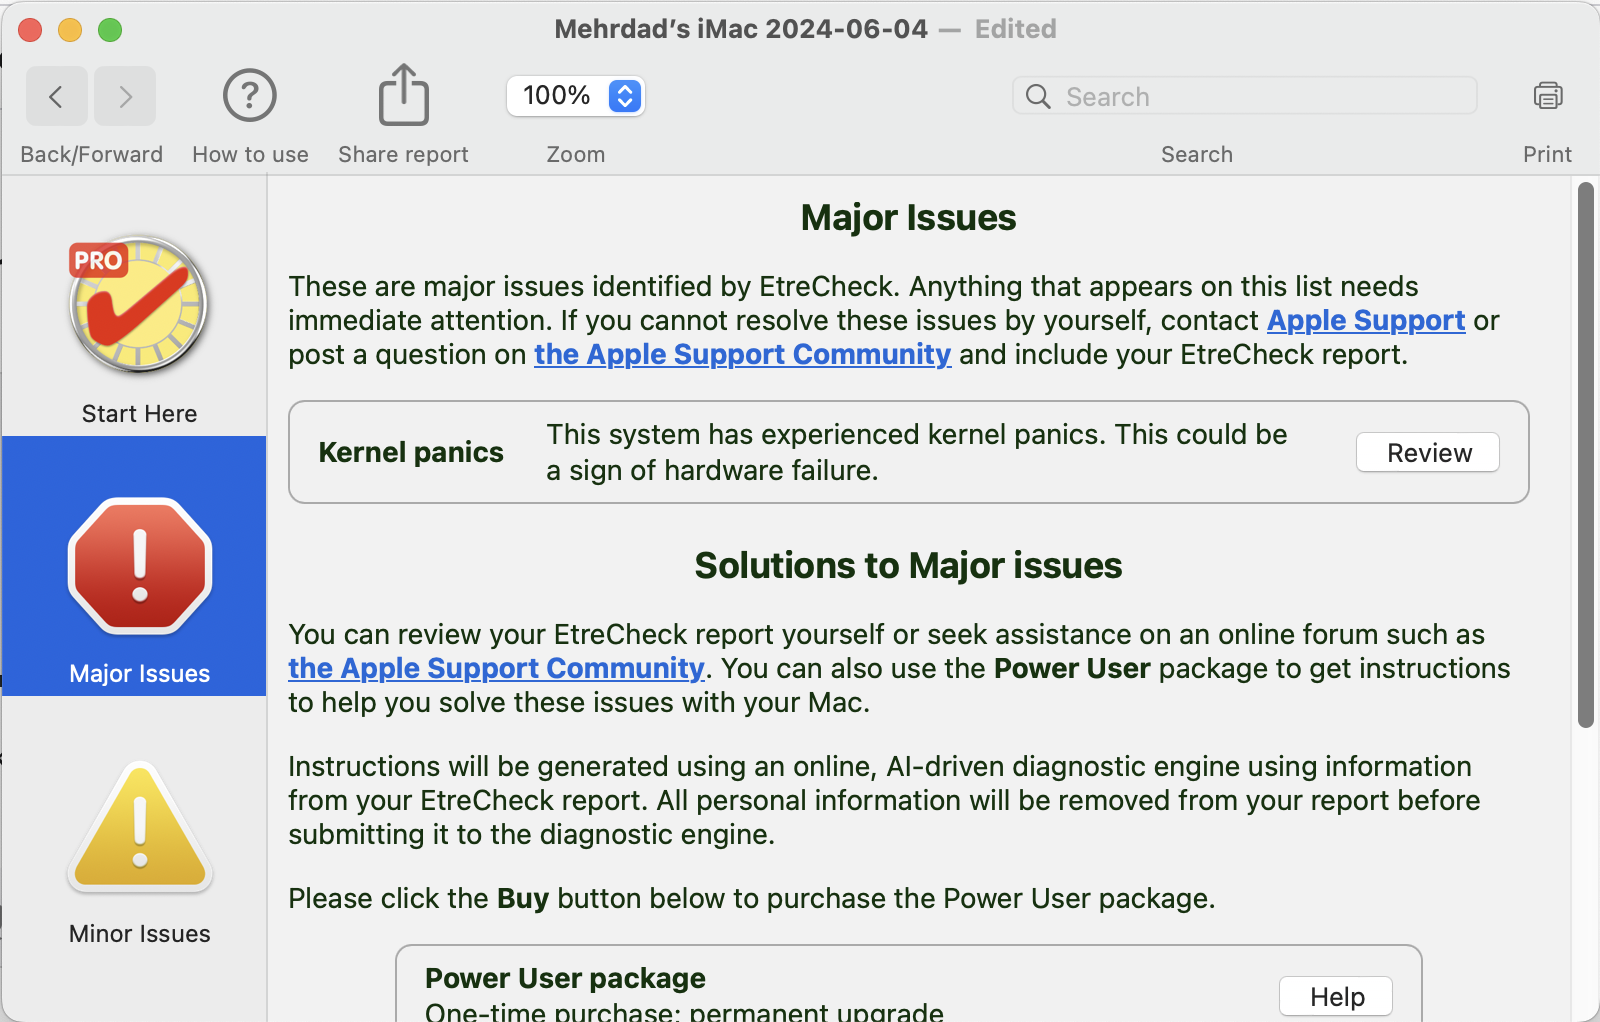1600x1022 pixels.
Task: Click the green full-screen window button
Action: pyautogui.click(x=110, y=30)
